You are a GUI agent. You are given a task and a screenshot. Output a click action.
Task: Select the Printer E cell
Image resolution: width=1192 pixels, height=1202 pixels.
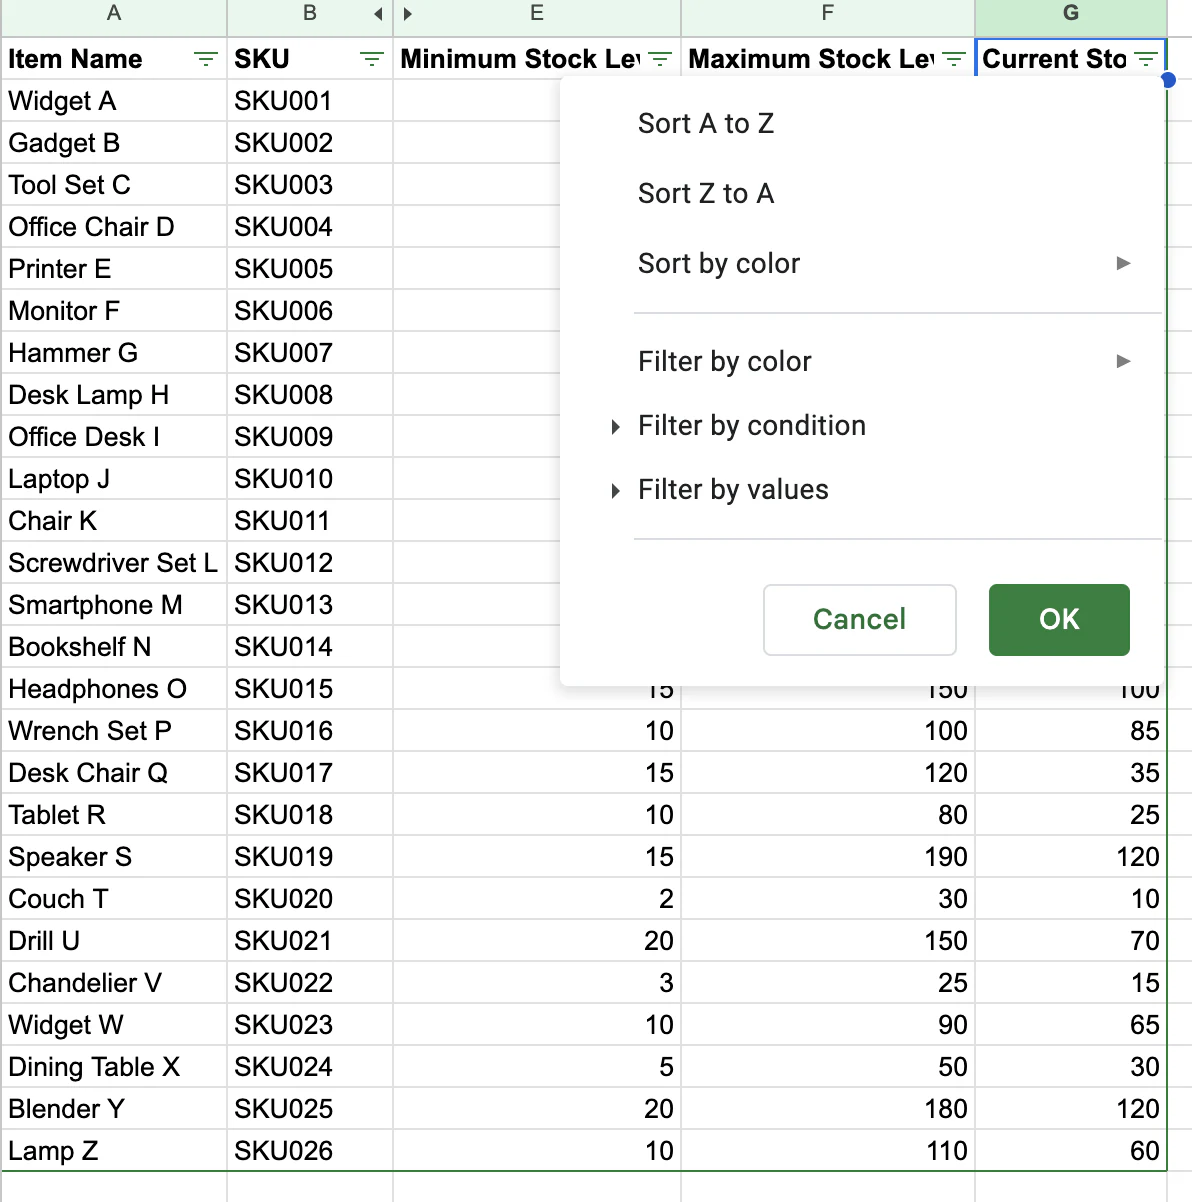tap(114, 269)
